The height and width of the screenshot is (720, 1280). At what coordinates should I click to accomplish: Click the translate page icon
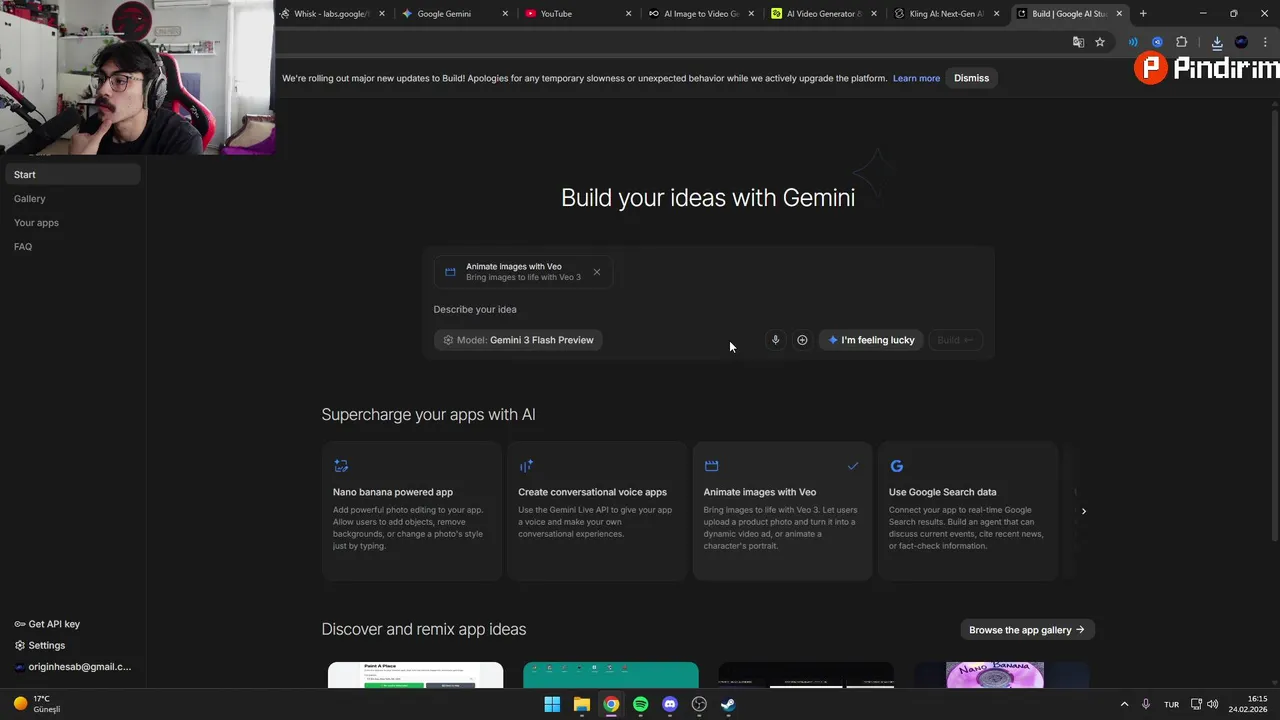1078,42
